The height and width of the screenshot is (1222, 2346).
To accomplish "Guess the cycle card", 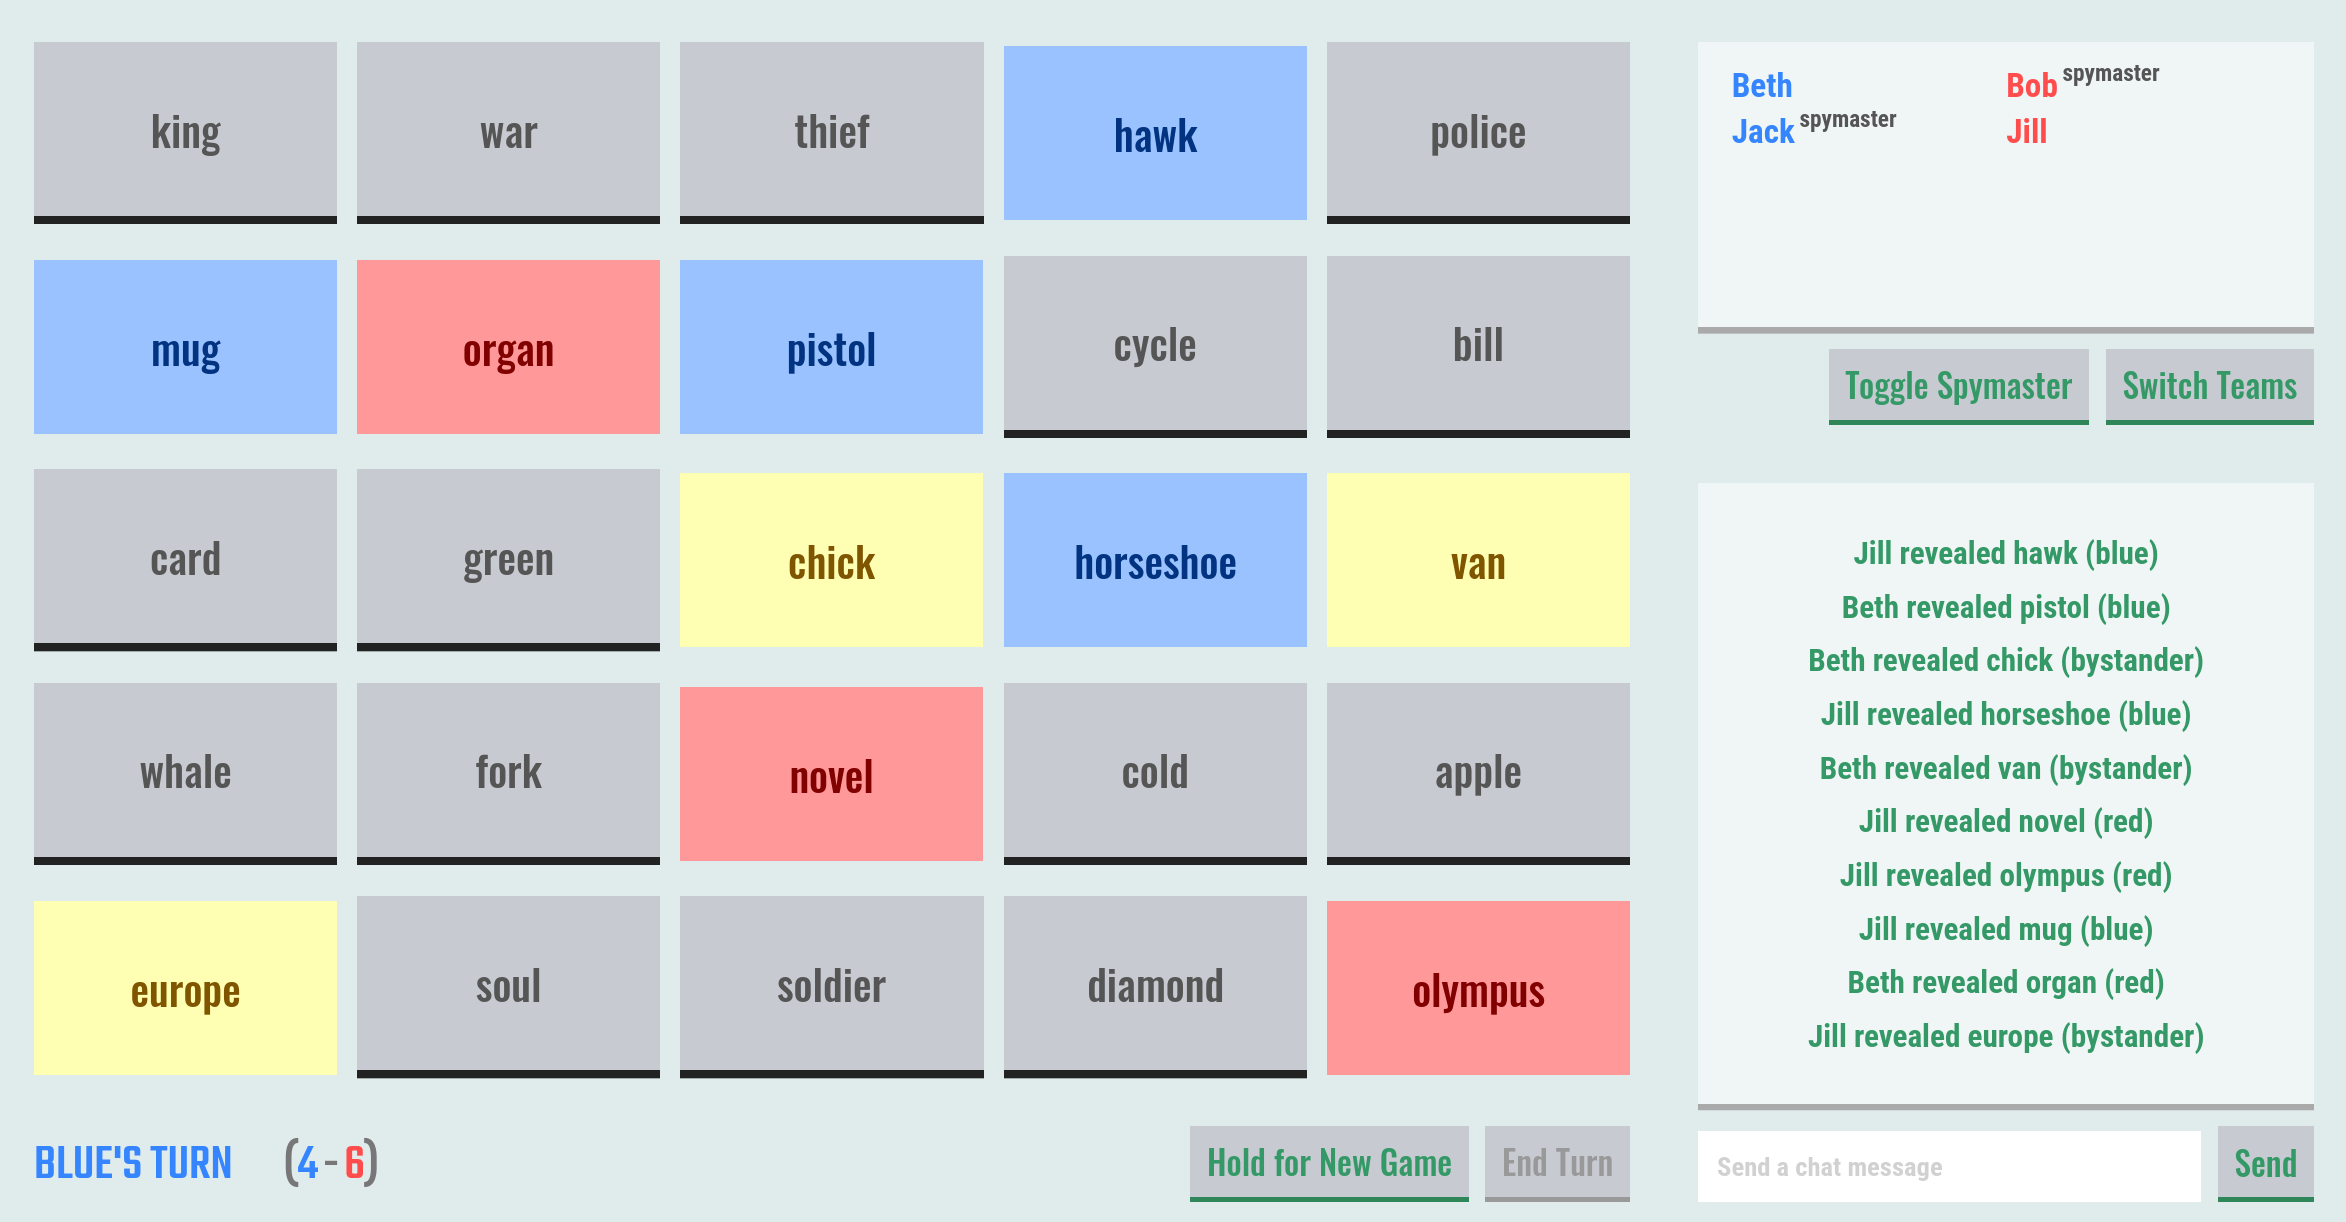I will [1155, 346].
